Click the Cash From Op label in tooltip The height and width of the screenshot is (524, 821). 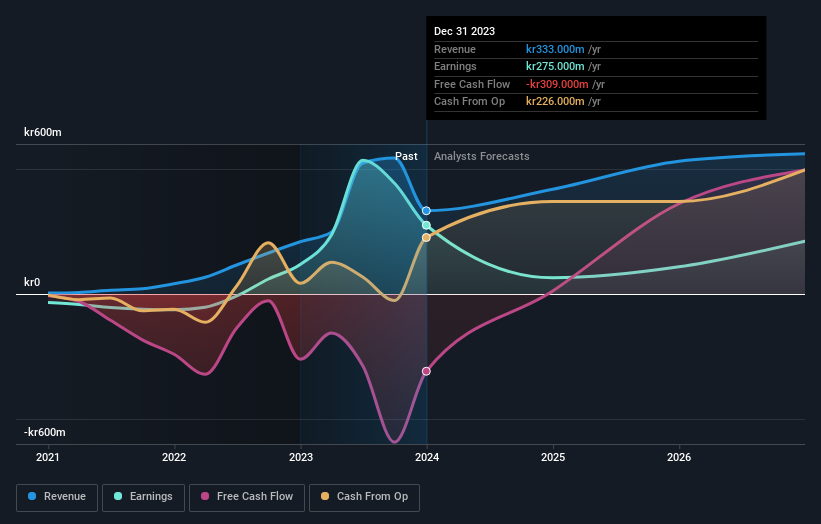click(470, 102)
